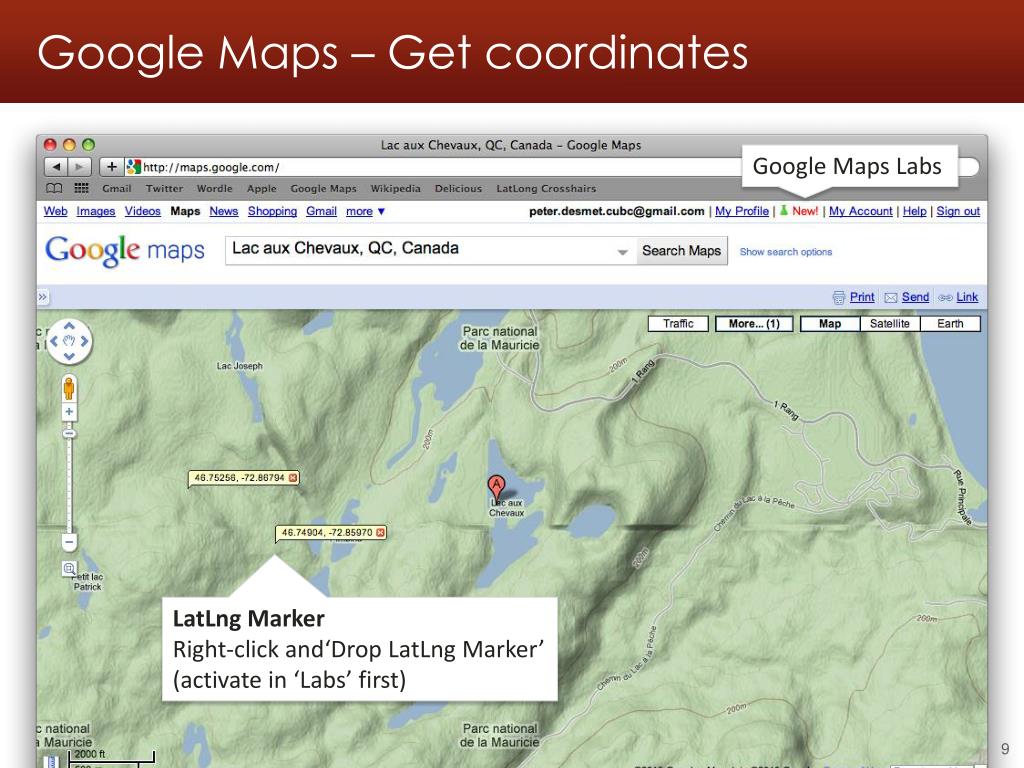Close the 46.74904, -72.85970 marker
Image resolution: width=1024 pixels, height=768 pixels.
pos(381,532)
